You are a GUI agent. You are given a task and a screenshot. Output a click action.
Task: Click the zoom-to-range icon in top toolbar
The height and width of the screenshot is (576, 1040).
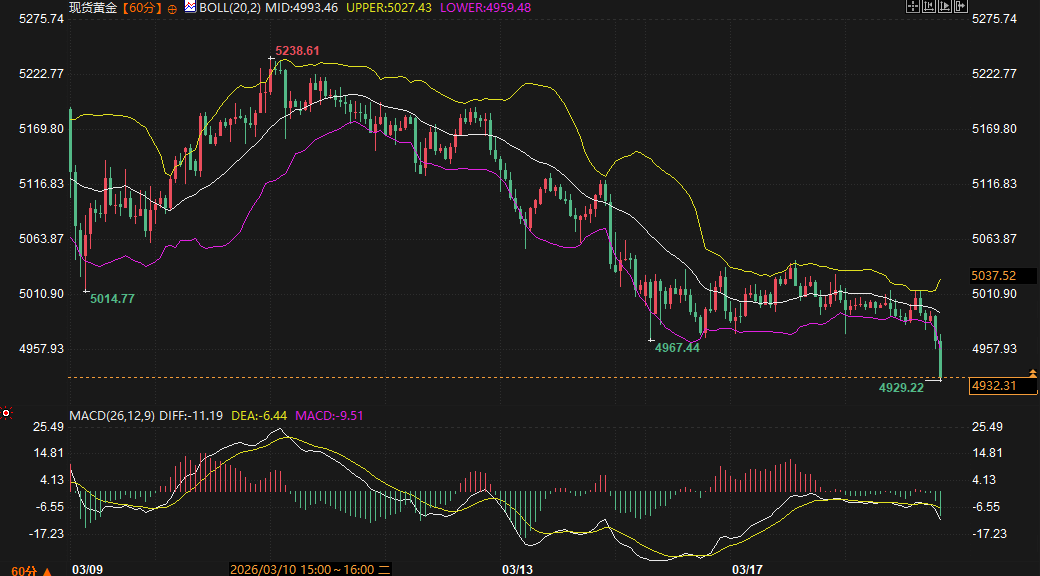[929, 6]
